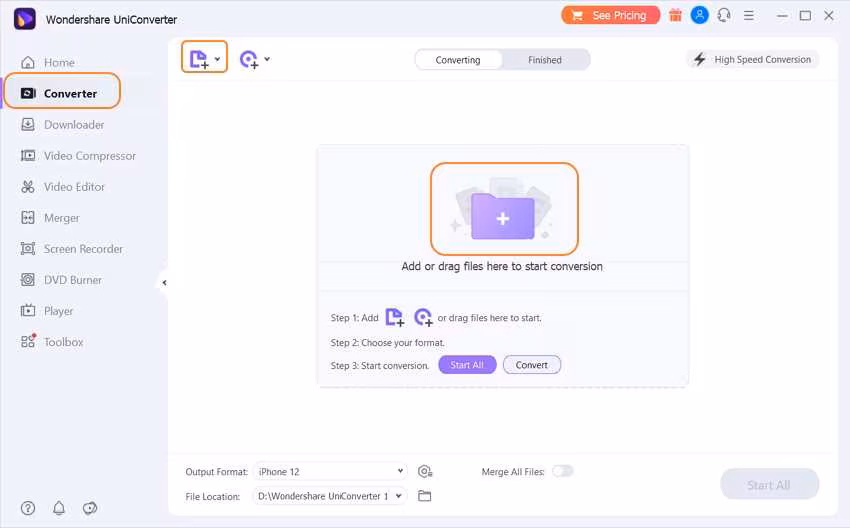Click 'Add or drag files here to start conversion' text
The width and height of the screenshot is (850, 528).
[x=502, y=266]
